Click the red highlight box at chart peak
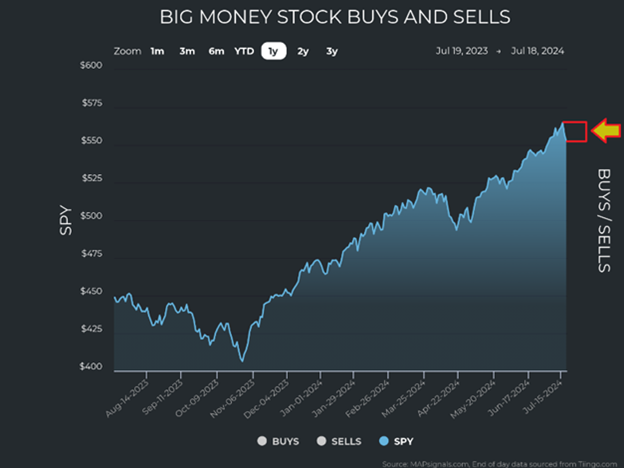 [575, 131]
